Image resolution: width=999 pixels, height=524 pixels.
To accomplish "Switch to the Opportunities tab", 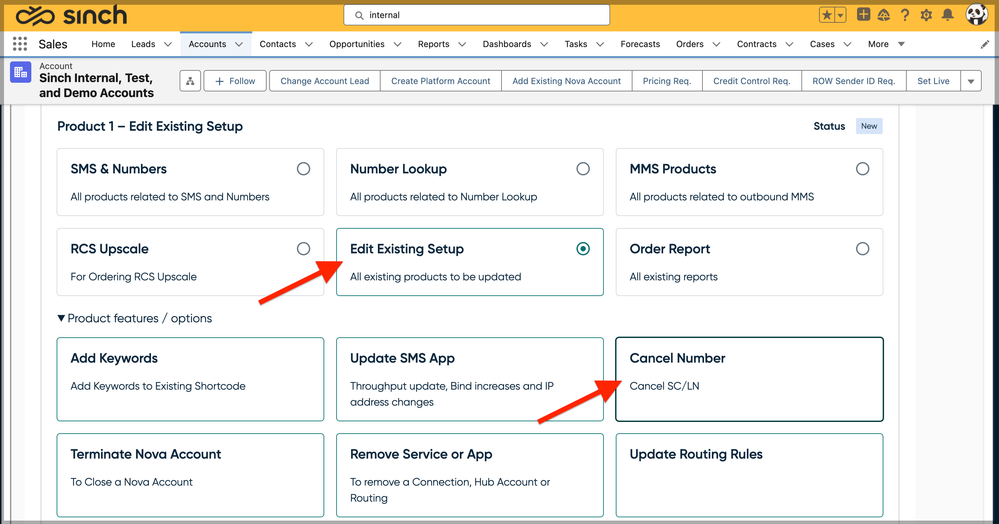I will click(x=357, y=44).
